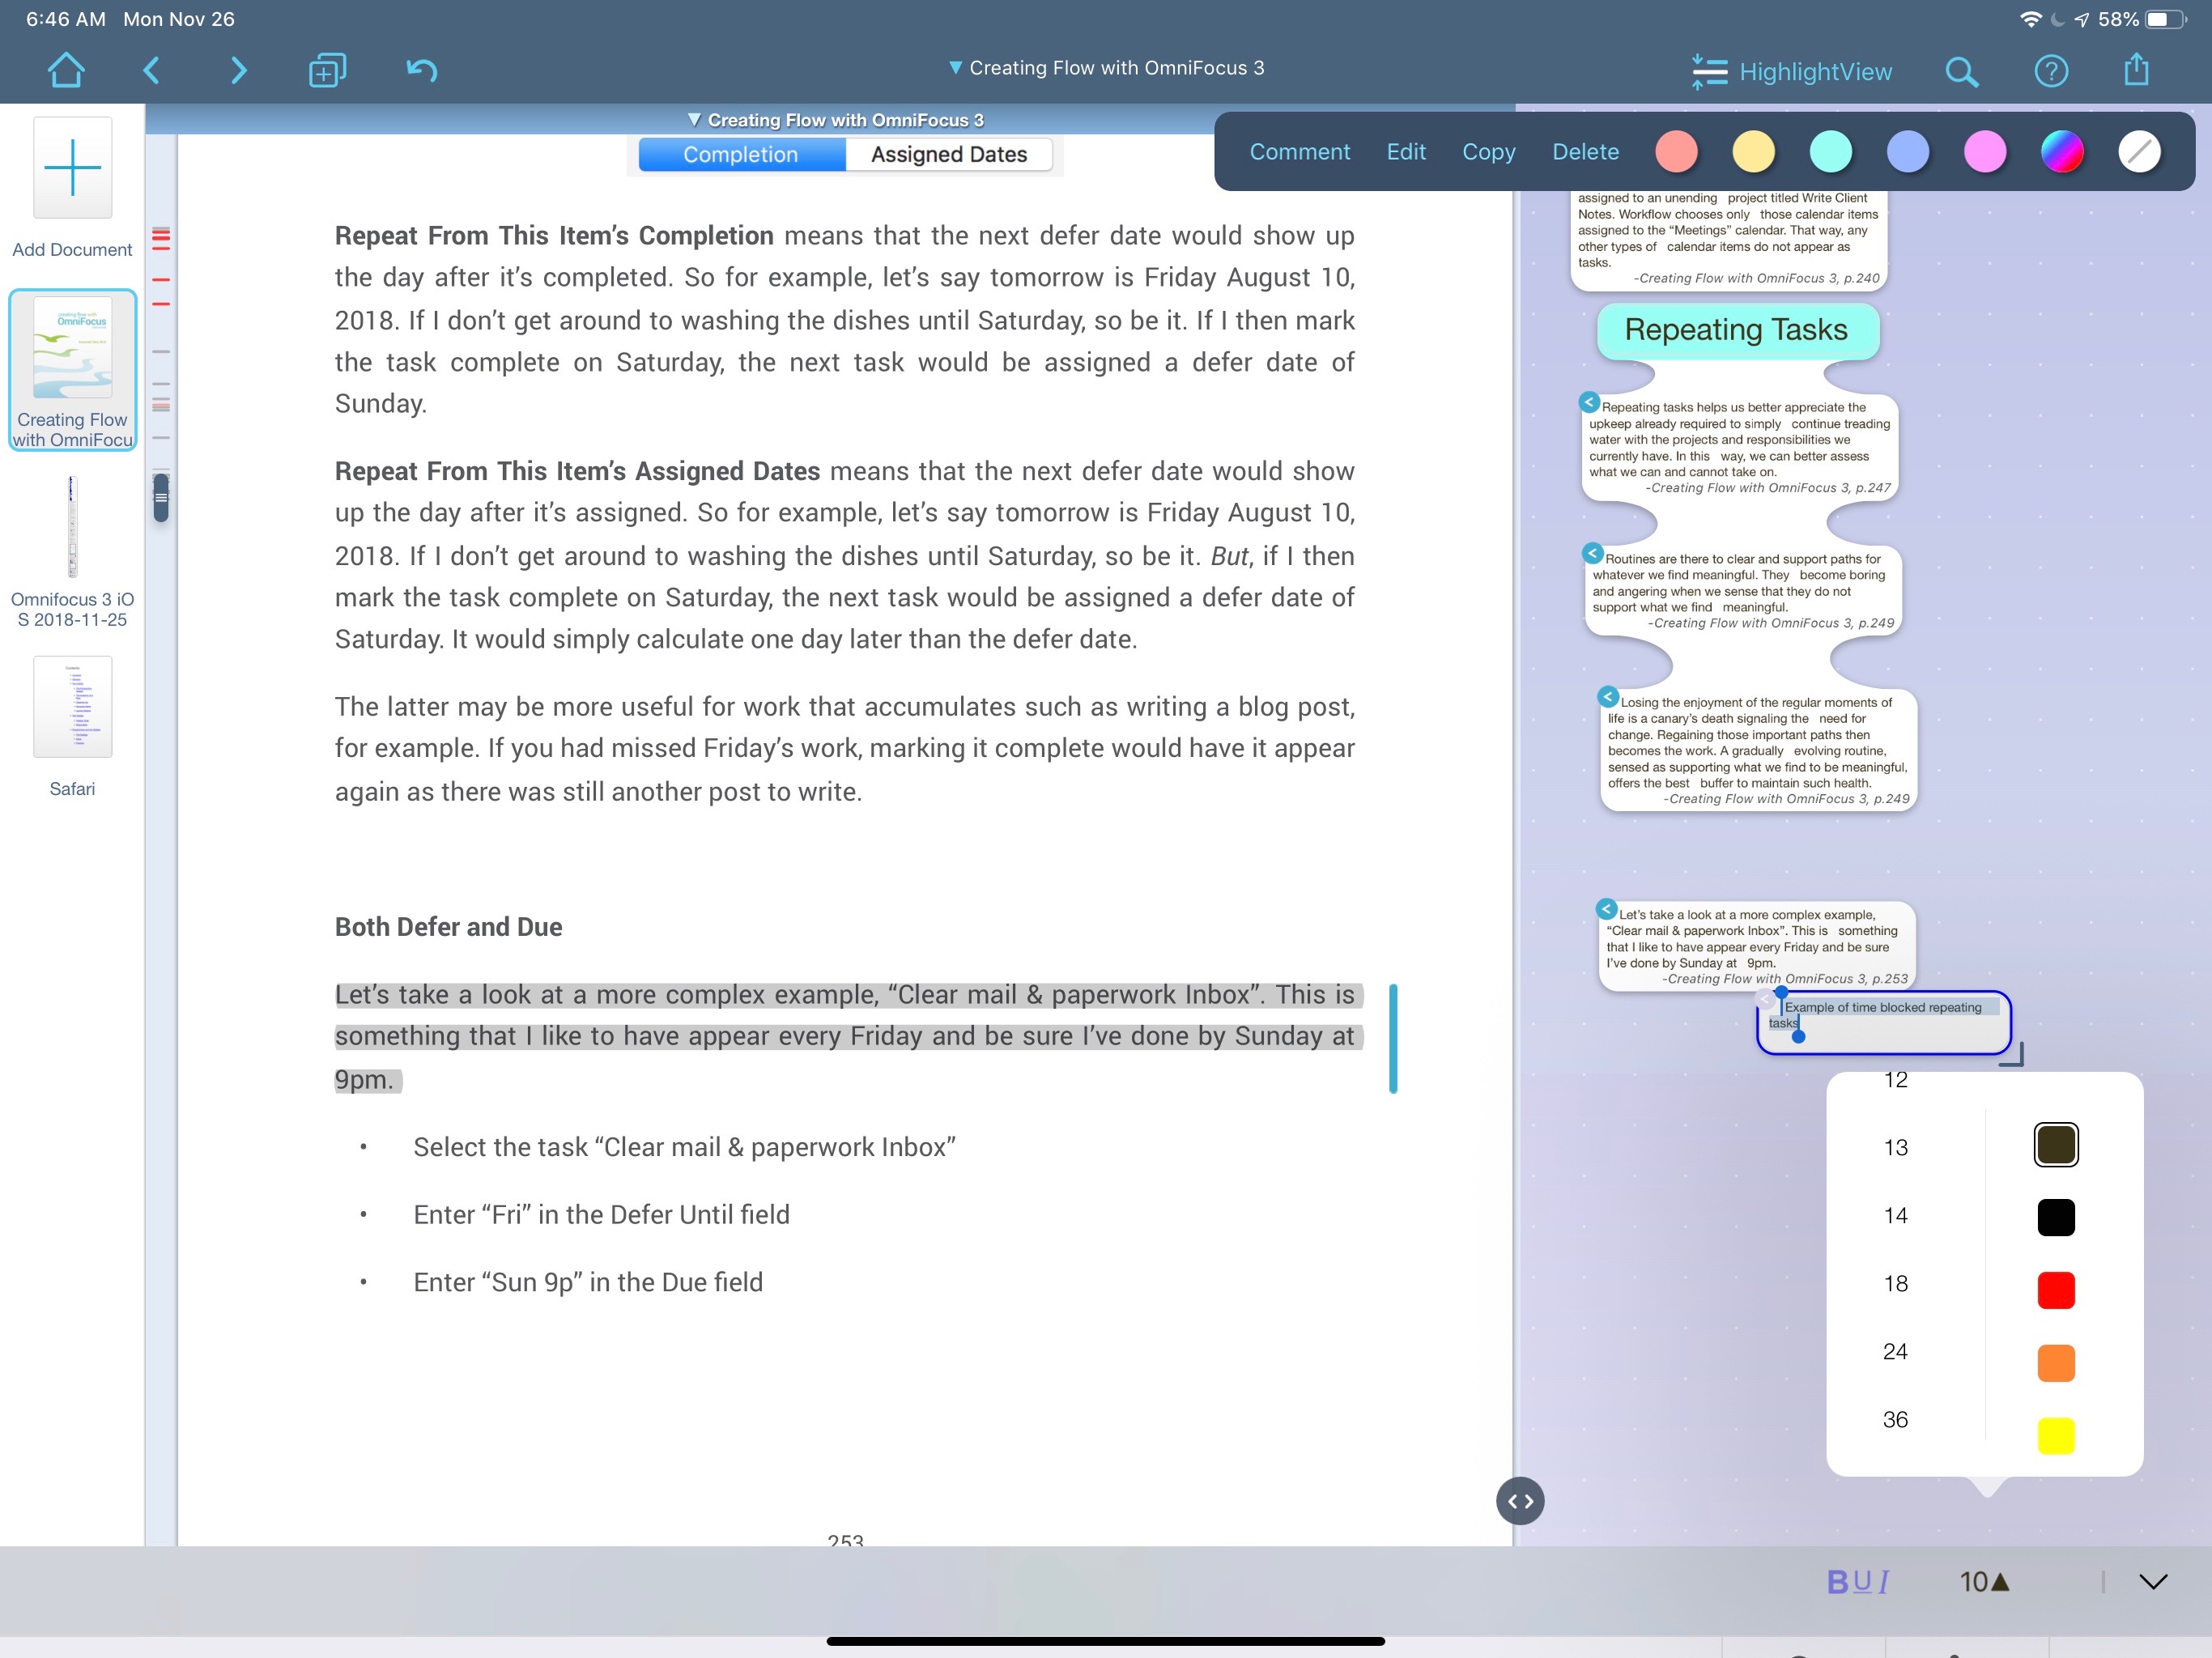The image size is (2212, 1658).
Task: Set font size to 36
Action: (1895, 1419)
